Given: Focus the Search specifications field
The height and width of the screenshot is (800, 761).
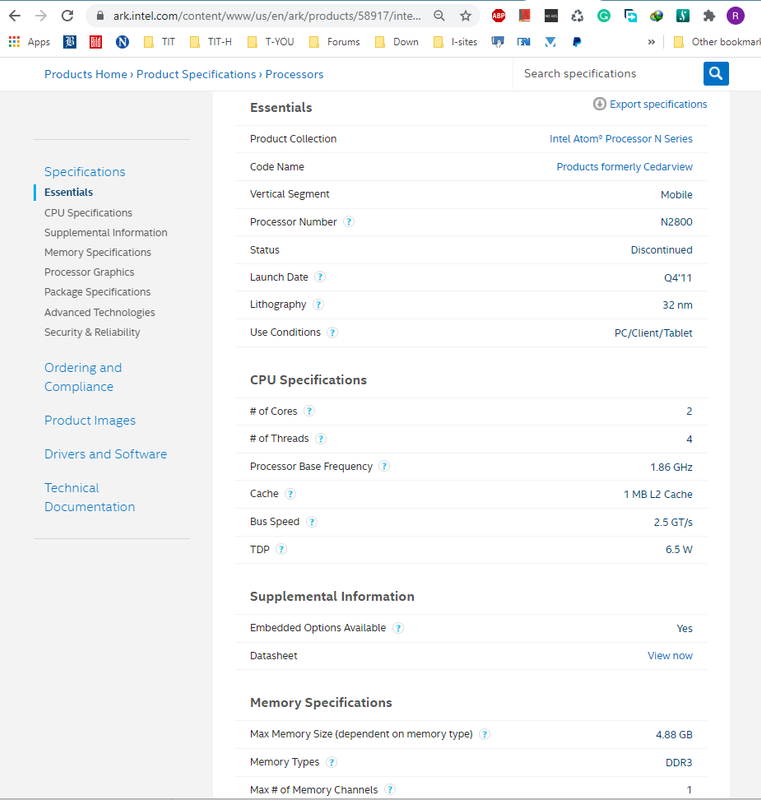Looking at the screenshot, I should 608,74.
